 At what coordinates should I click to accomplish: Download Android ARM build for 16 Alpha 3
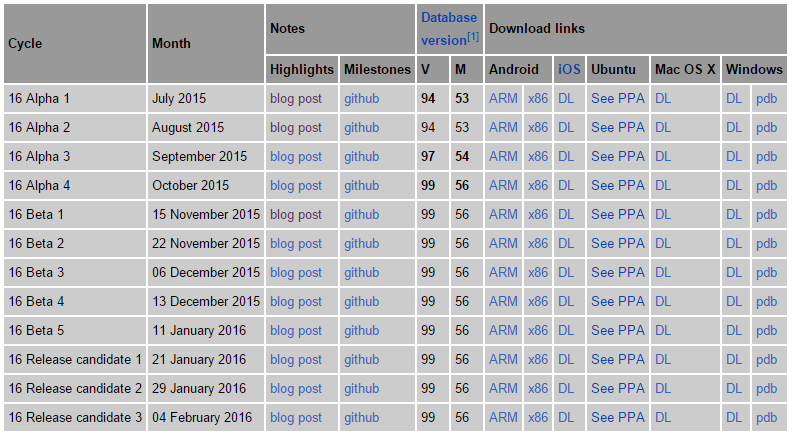click(x=503, y=157)
